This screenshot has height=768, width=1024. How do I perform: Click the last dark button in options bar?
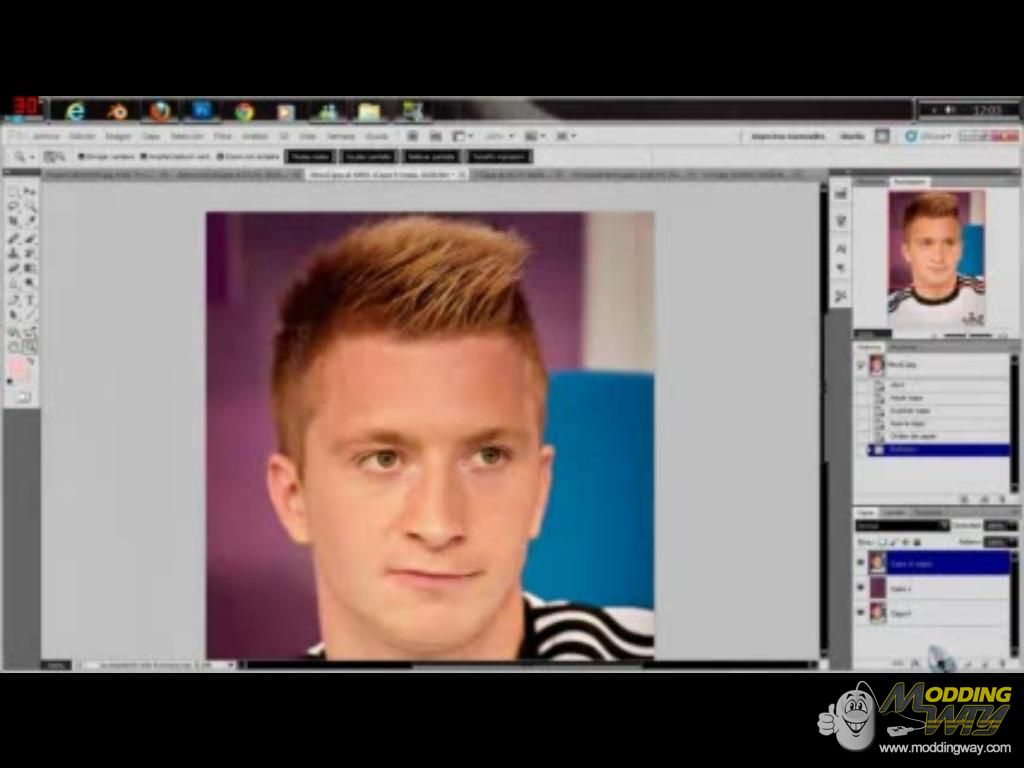[x=498, y=157]
